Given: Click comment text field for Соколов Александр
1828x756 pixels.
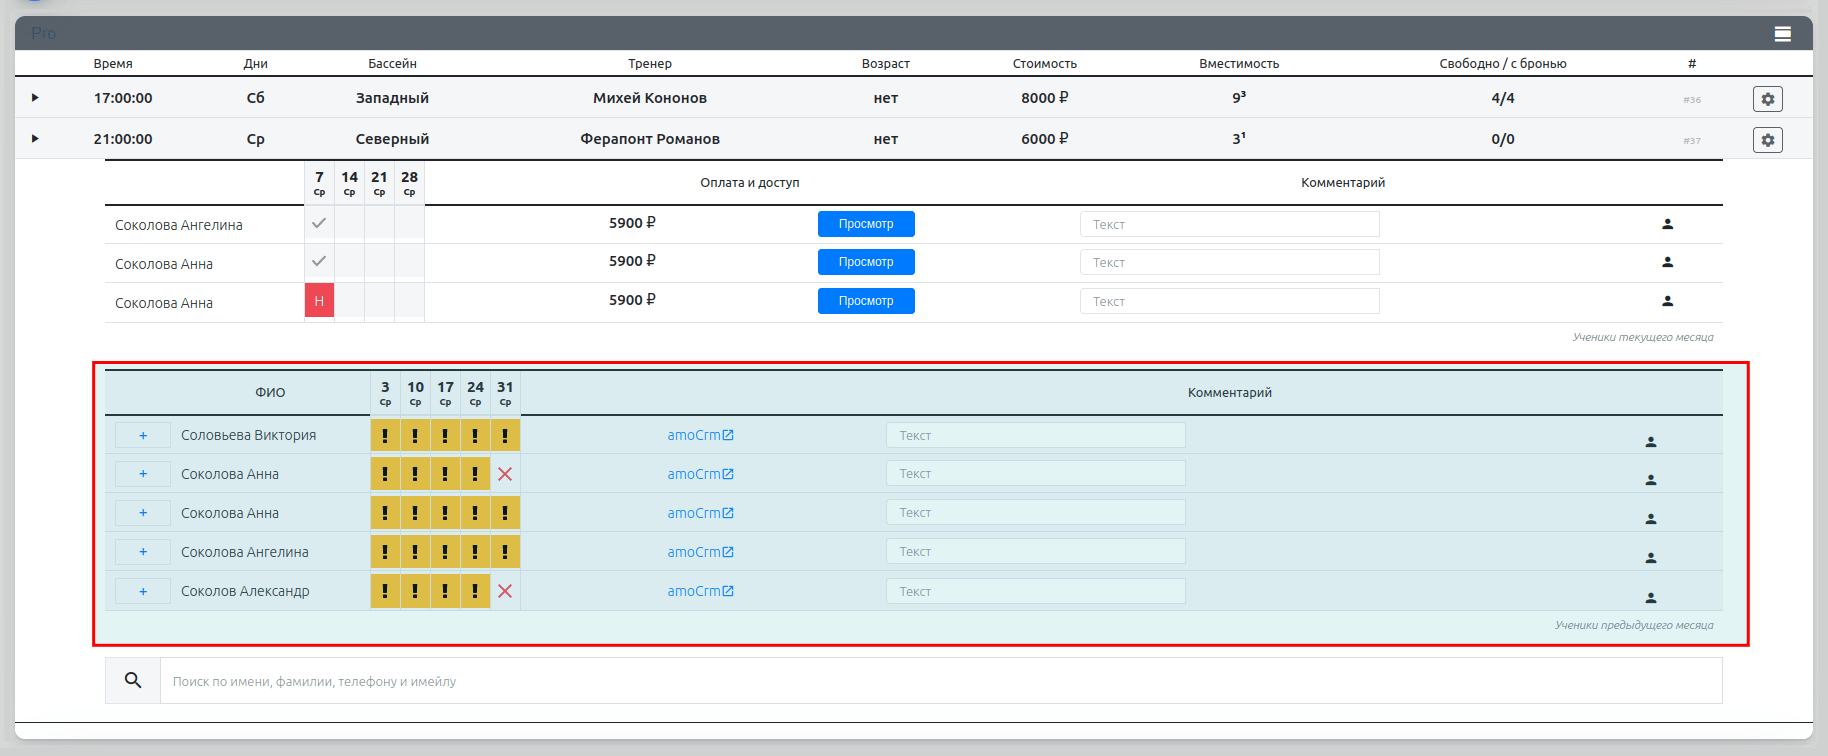Looking at the screenshot, I should tap(1035, 591).
